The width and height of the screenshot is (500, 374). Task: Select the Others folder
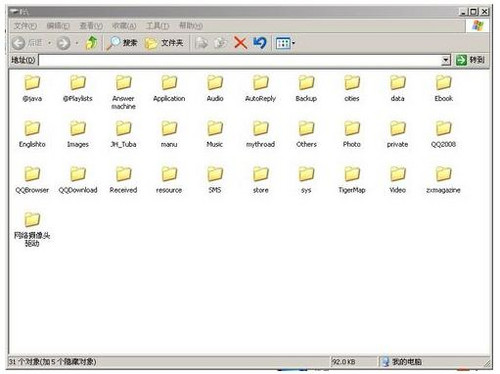pyautogui.click(x=306, y=134)
